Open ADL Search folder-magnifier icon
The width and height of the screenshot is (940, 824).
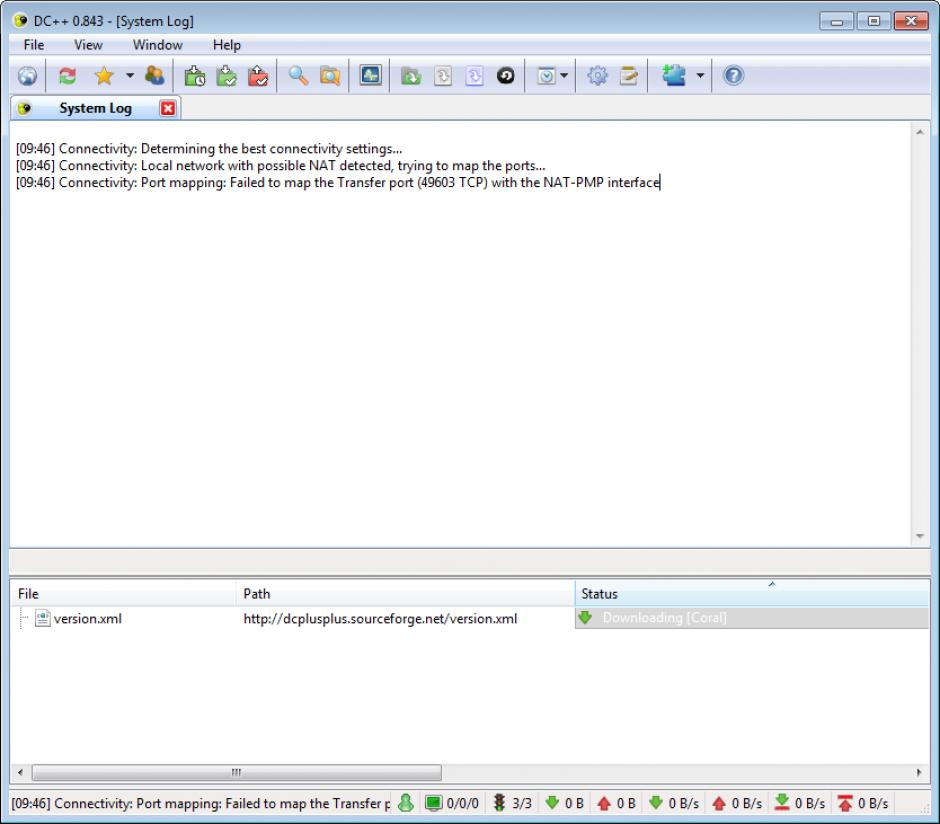pyautogui.click(x=330, y=76)
